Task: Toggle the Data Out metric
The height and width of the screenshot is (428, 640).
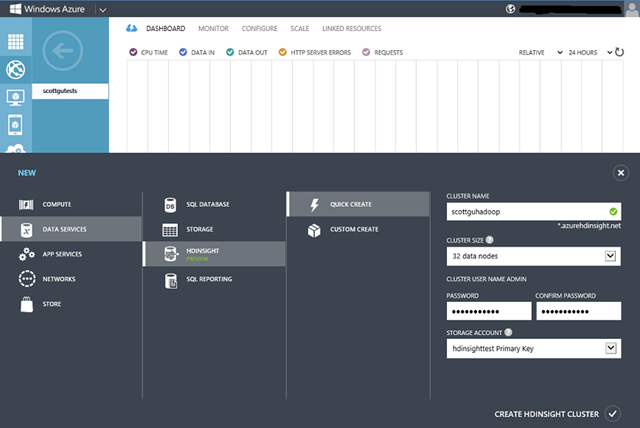Action: (230, 52)
